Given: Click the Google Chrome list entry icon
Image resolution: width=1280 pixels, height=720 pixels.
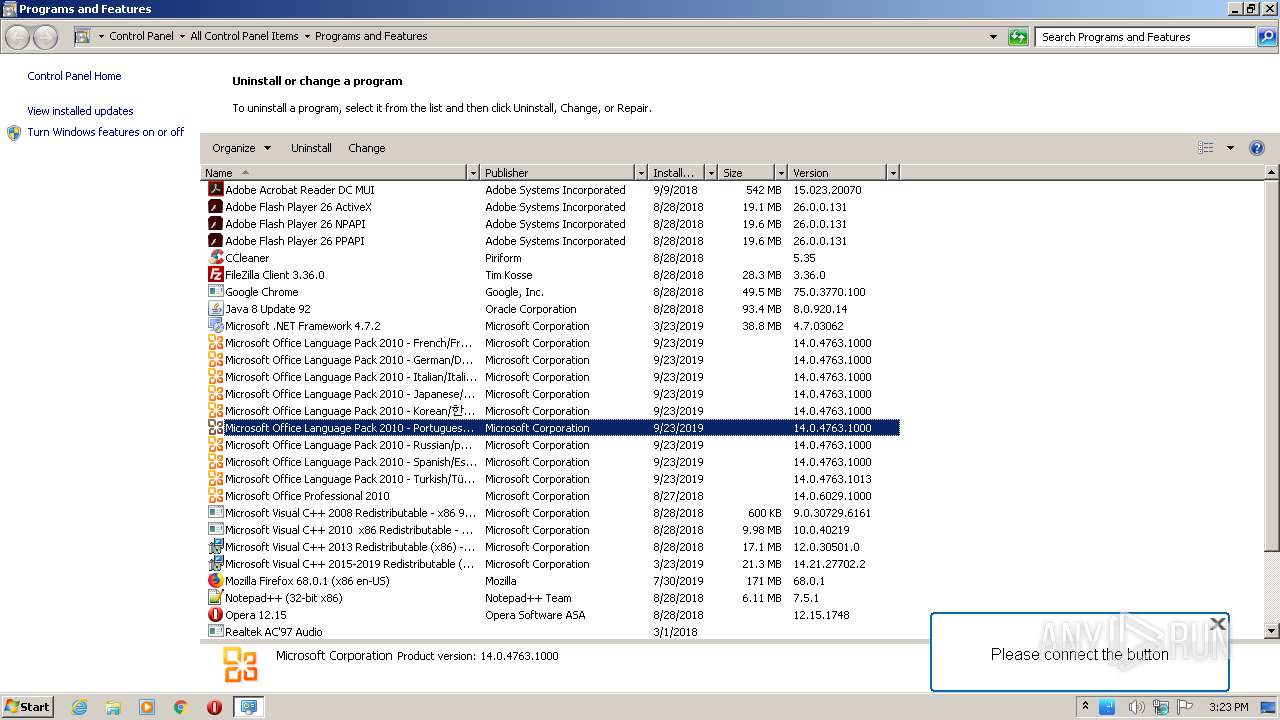Looking at the screenshot, I should pos(215,291).
